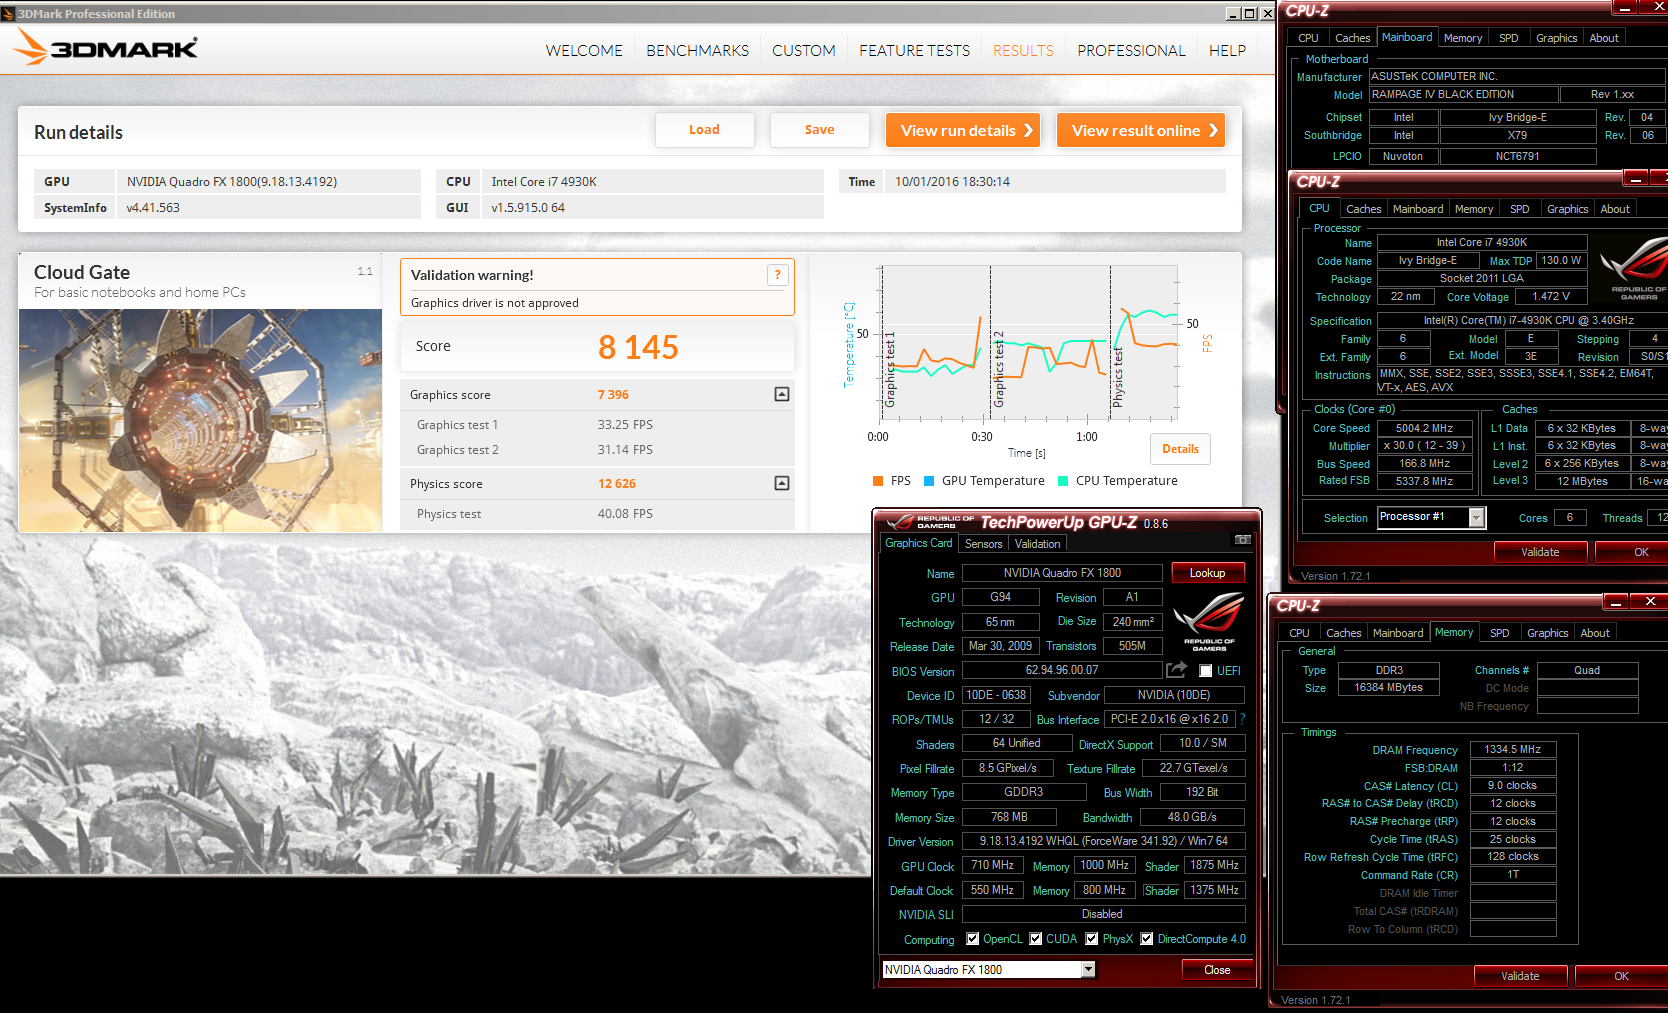The height and width of the screenshot is (1013, 1668).
Task: Click the Time value 10/01/2016 18:30:14
Action: click(952, 182)
